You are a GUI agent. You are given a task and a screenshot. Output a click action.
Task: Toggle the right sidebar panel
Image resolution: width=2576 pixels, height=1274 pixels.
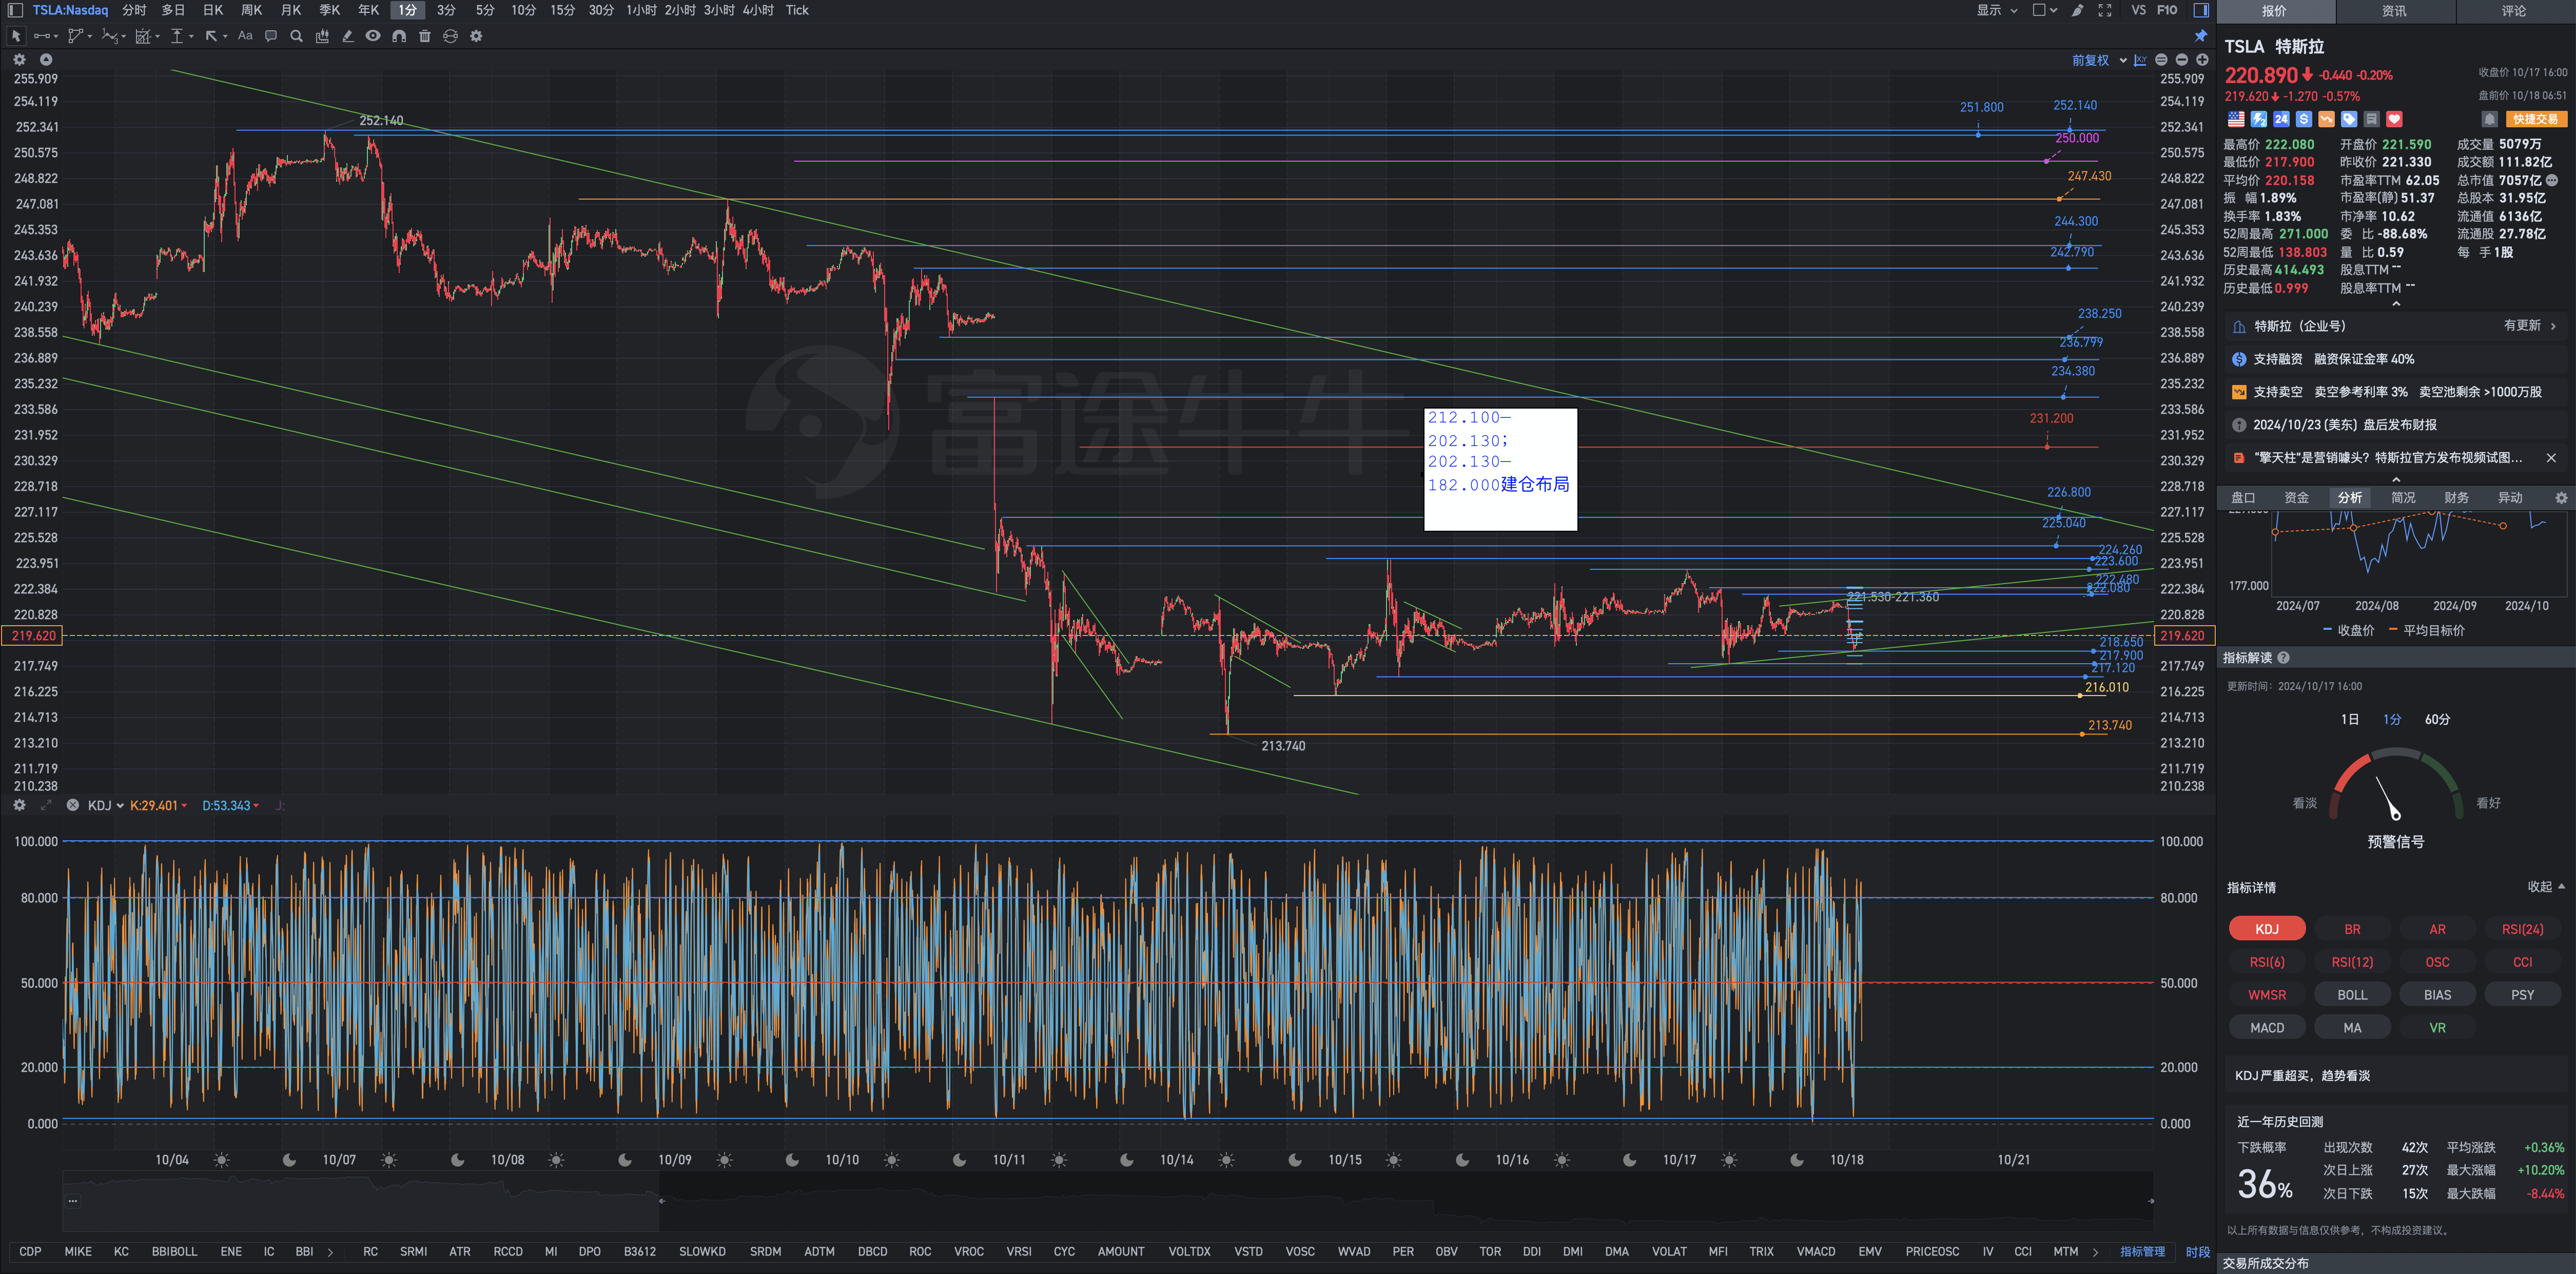click(x=2201, y=10)
